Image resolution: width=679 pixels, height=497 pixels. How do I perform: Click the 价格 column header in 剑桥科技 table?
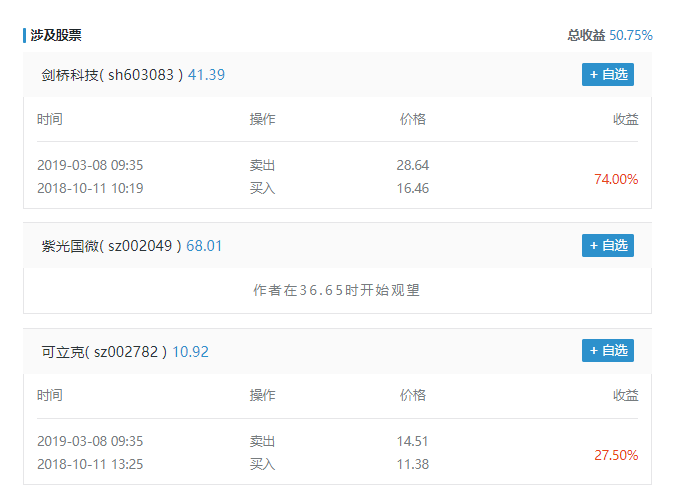coord(413,119)
